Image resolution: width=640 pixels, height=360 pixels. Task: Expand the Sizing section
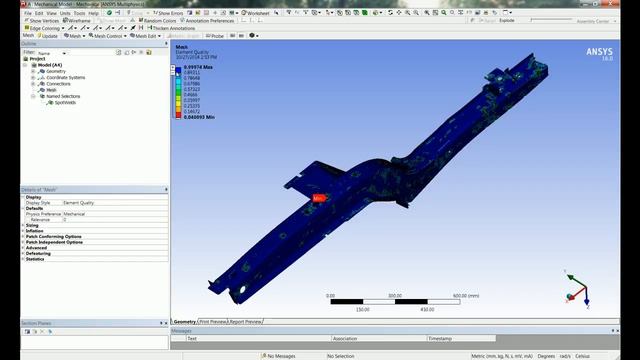[x=23, y=225]
